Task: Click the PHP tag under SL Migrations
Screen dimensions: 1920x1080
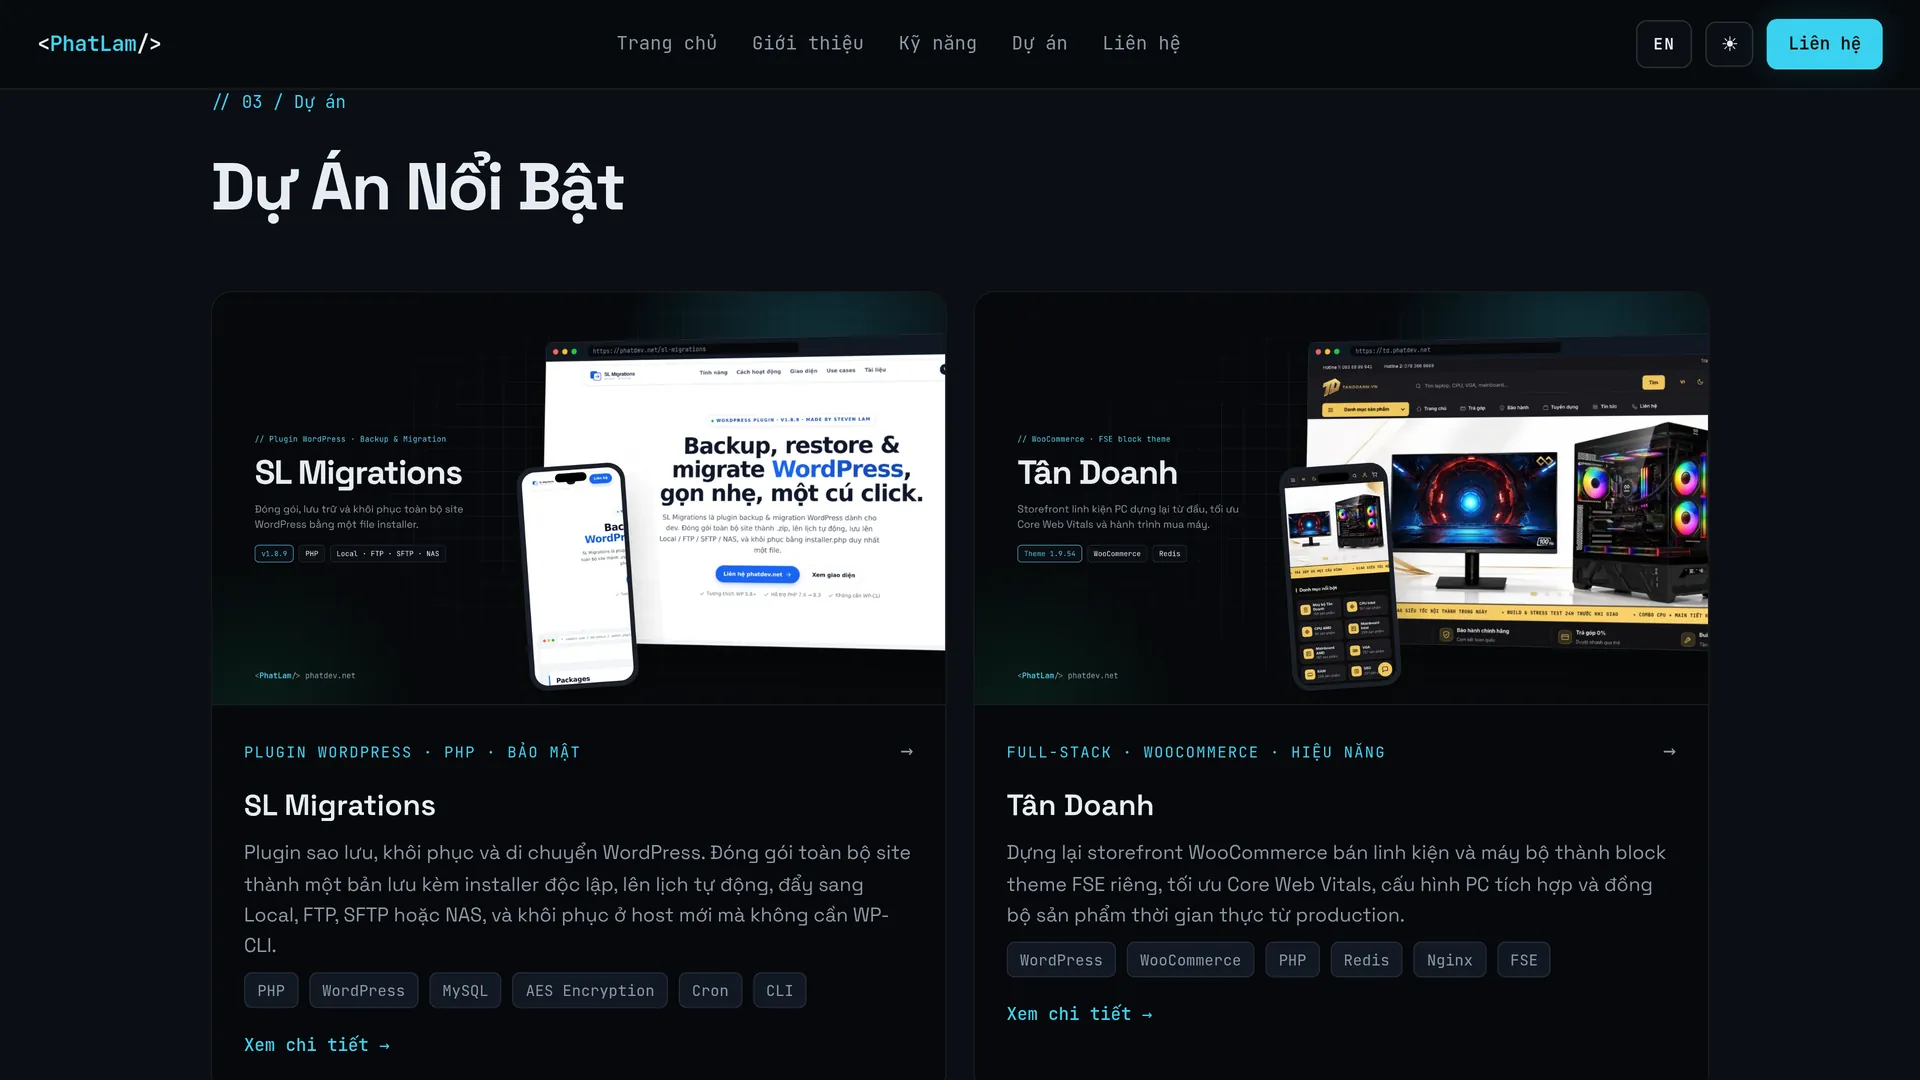Action: (x=271, y=991)
